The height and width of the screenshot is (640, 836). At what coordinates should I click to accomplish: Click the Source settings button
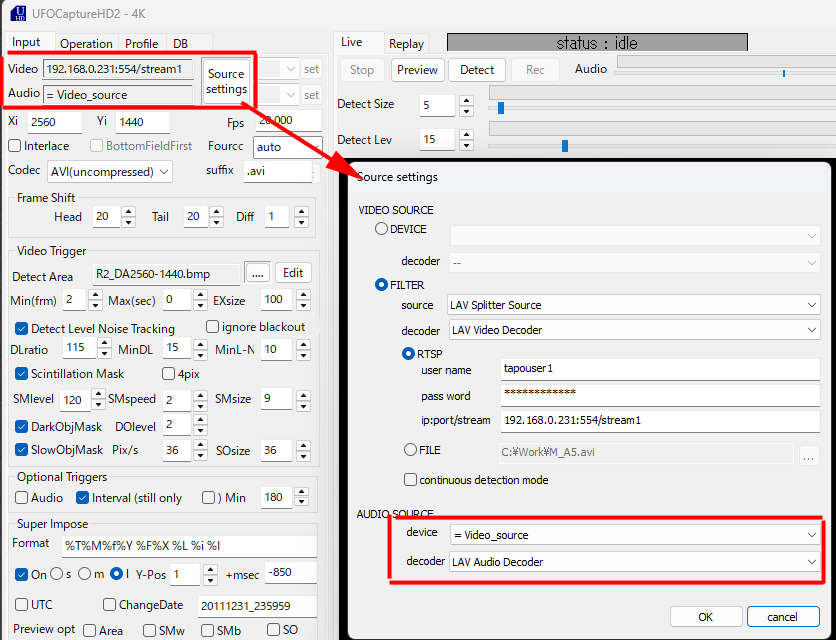pos(226,81)
